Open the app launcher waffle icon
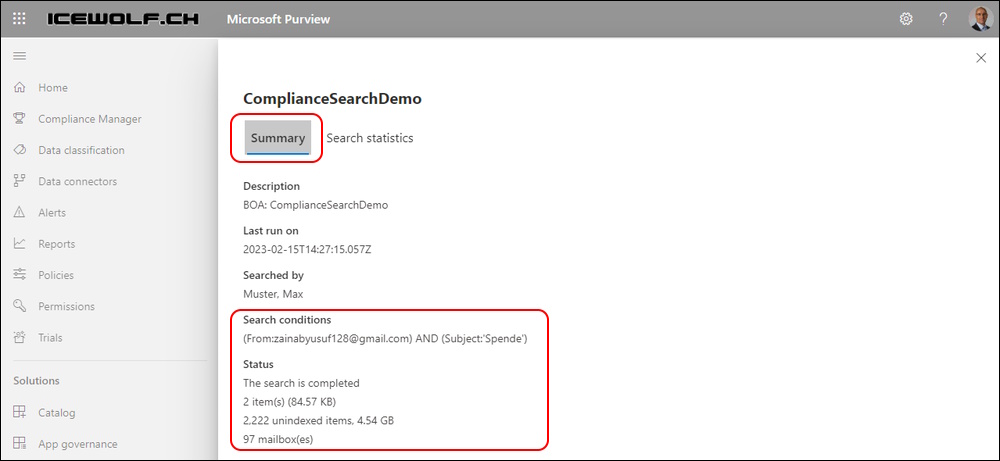 point(19,18)
